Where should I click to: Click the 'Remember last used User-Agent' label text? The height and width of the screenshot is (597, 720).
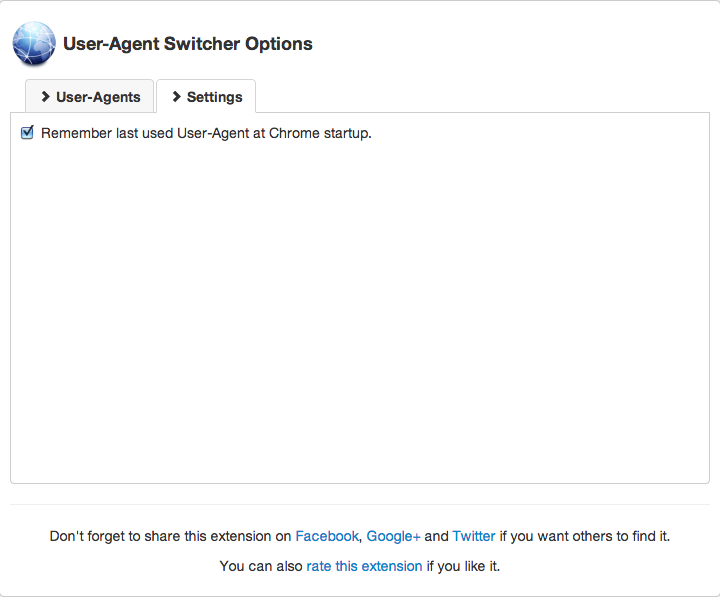point(150,133)
